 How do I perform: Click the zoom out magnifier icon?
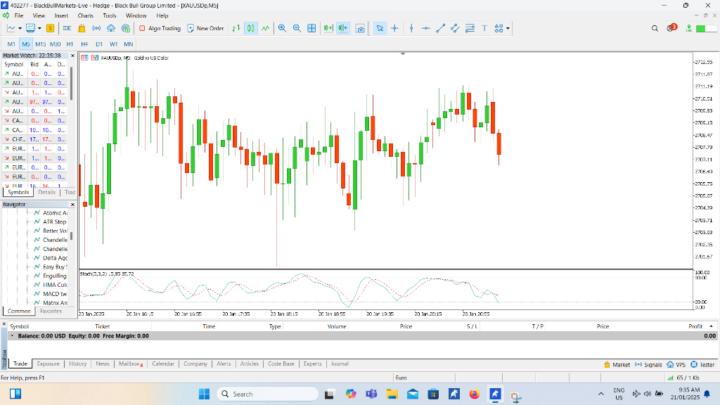[297, 28]
